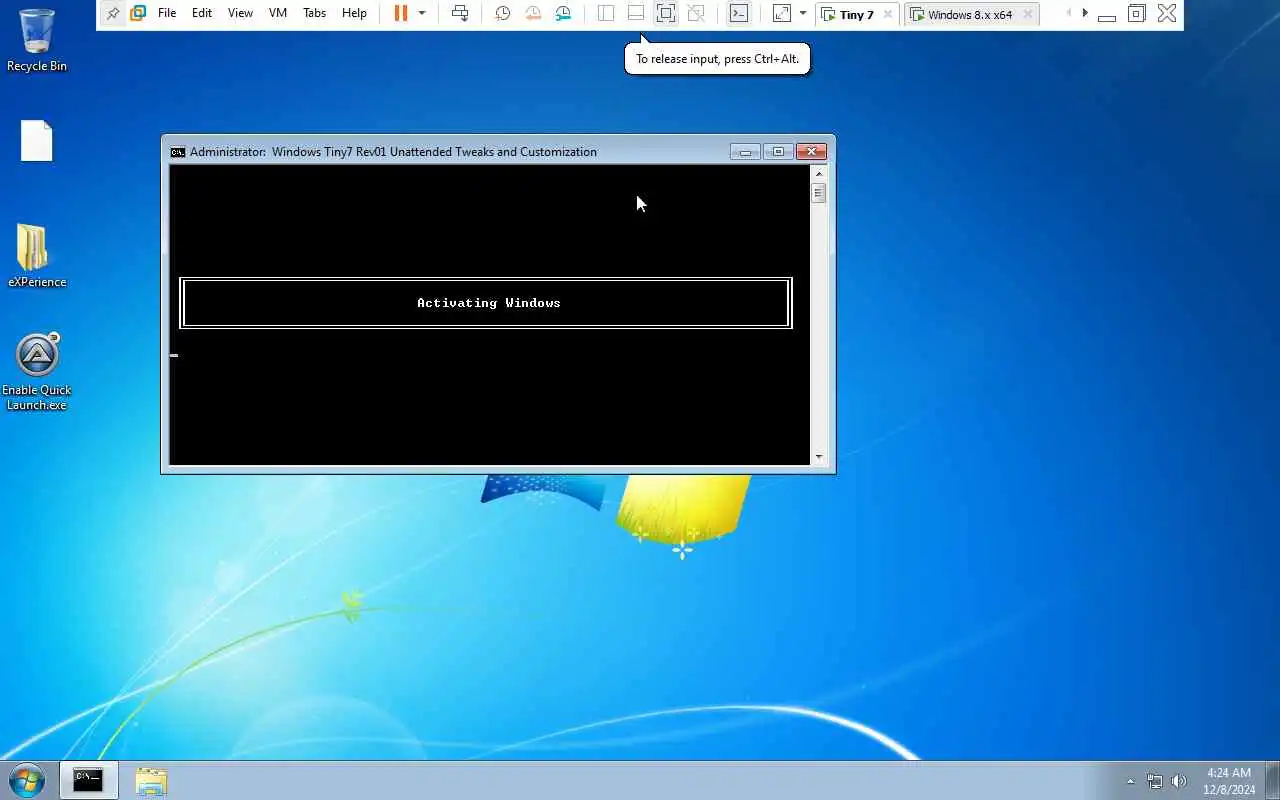Click the tab scroll left arrow
Viewport: 1280px width, 800px height.
point(1069,13)
